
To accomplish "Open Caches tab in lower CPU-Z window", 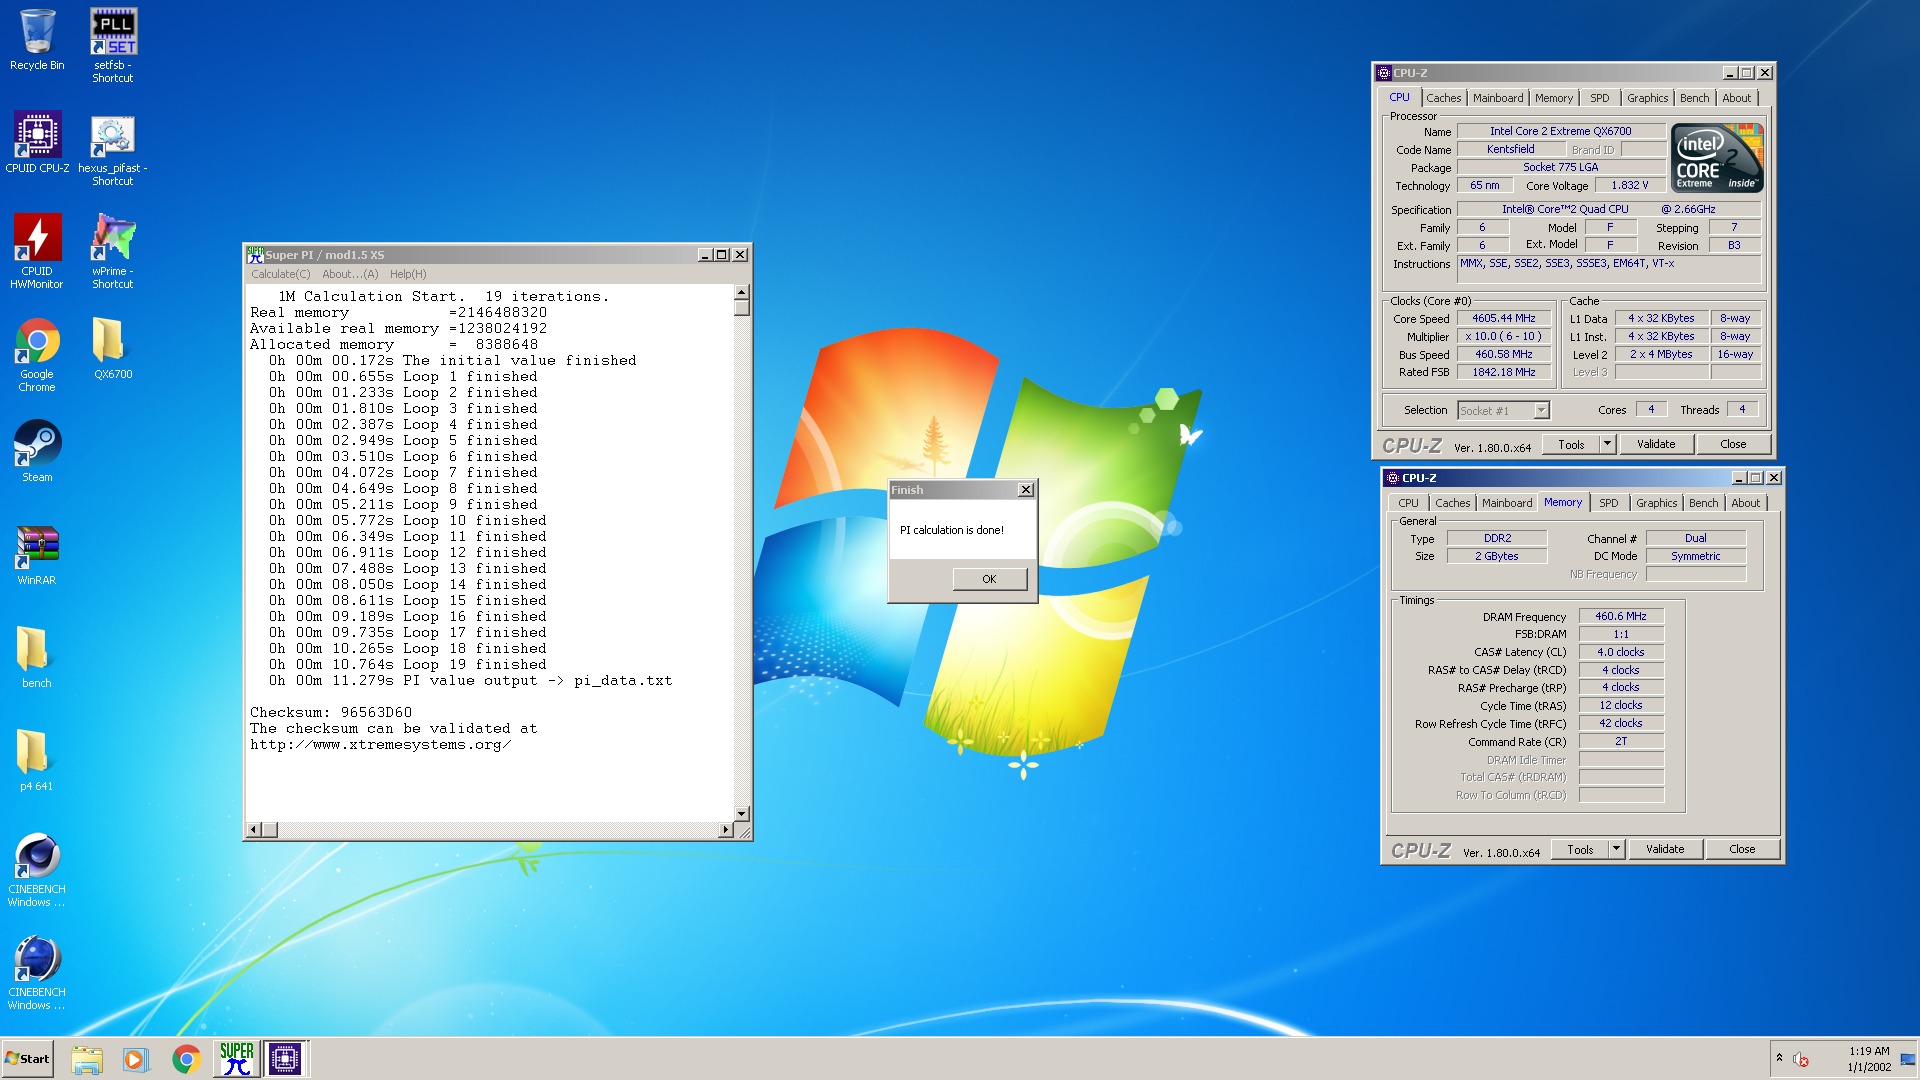I will click(x=1453, y=503).
